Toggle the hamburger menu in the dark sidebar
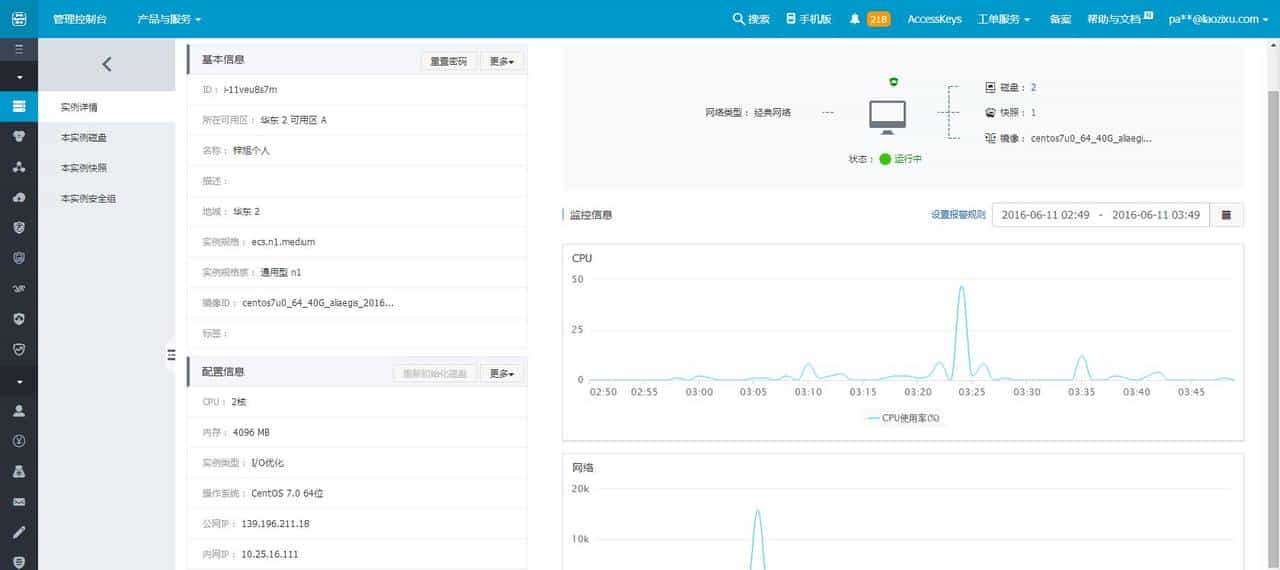This screenshot has width=1280, height=570. [18, 48]
